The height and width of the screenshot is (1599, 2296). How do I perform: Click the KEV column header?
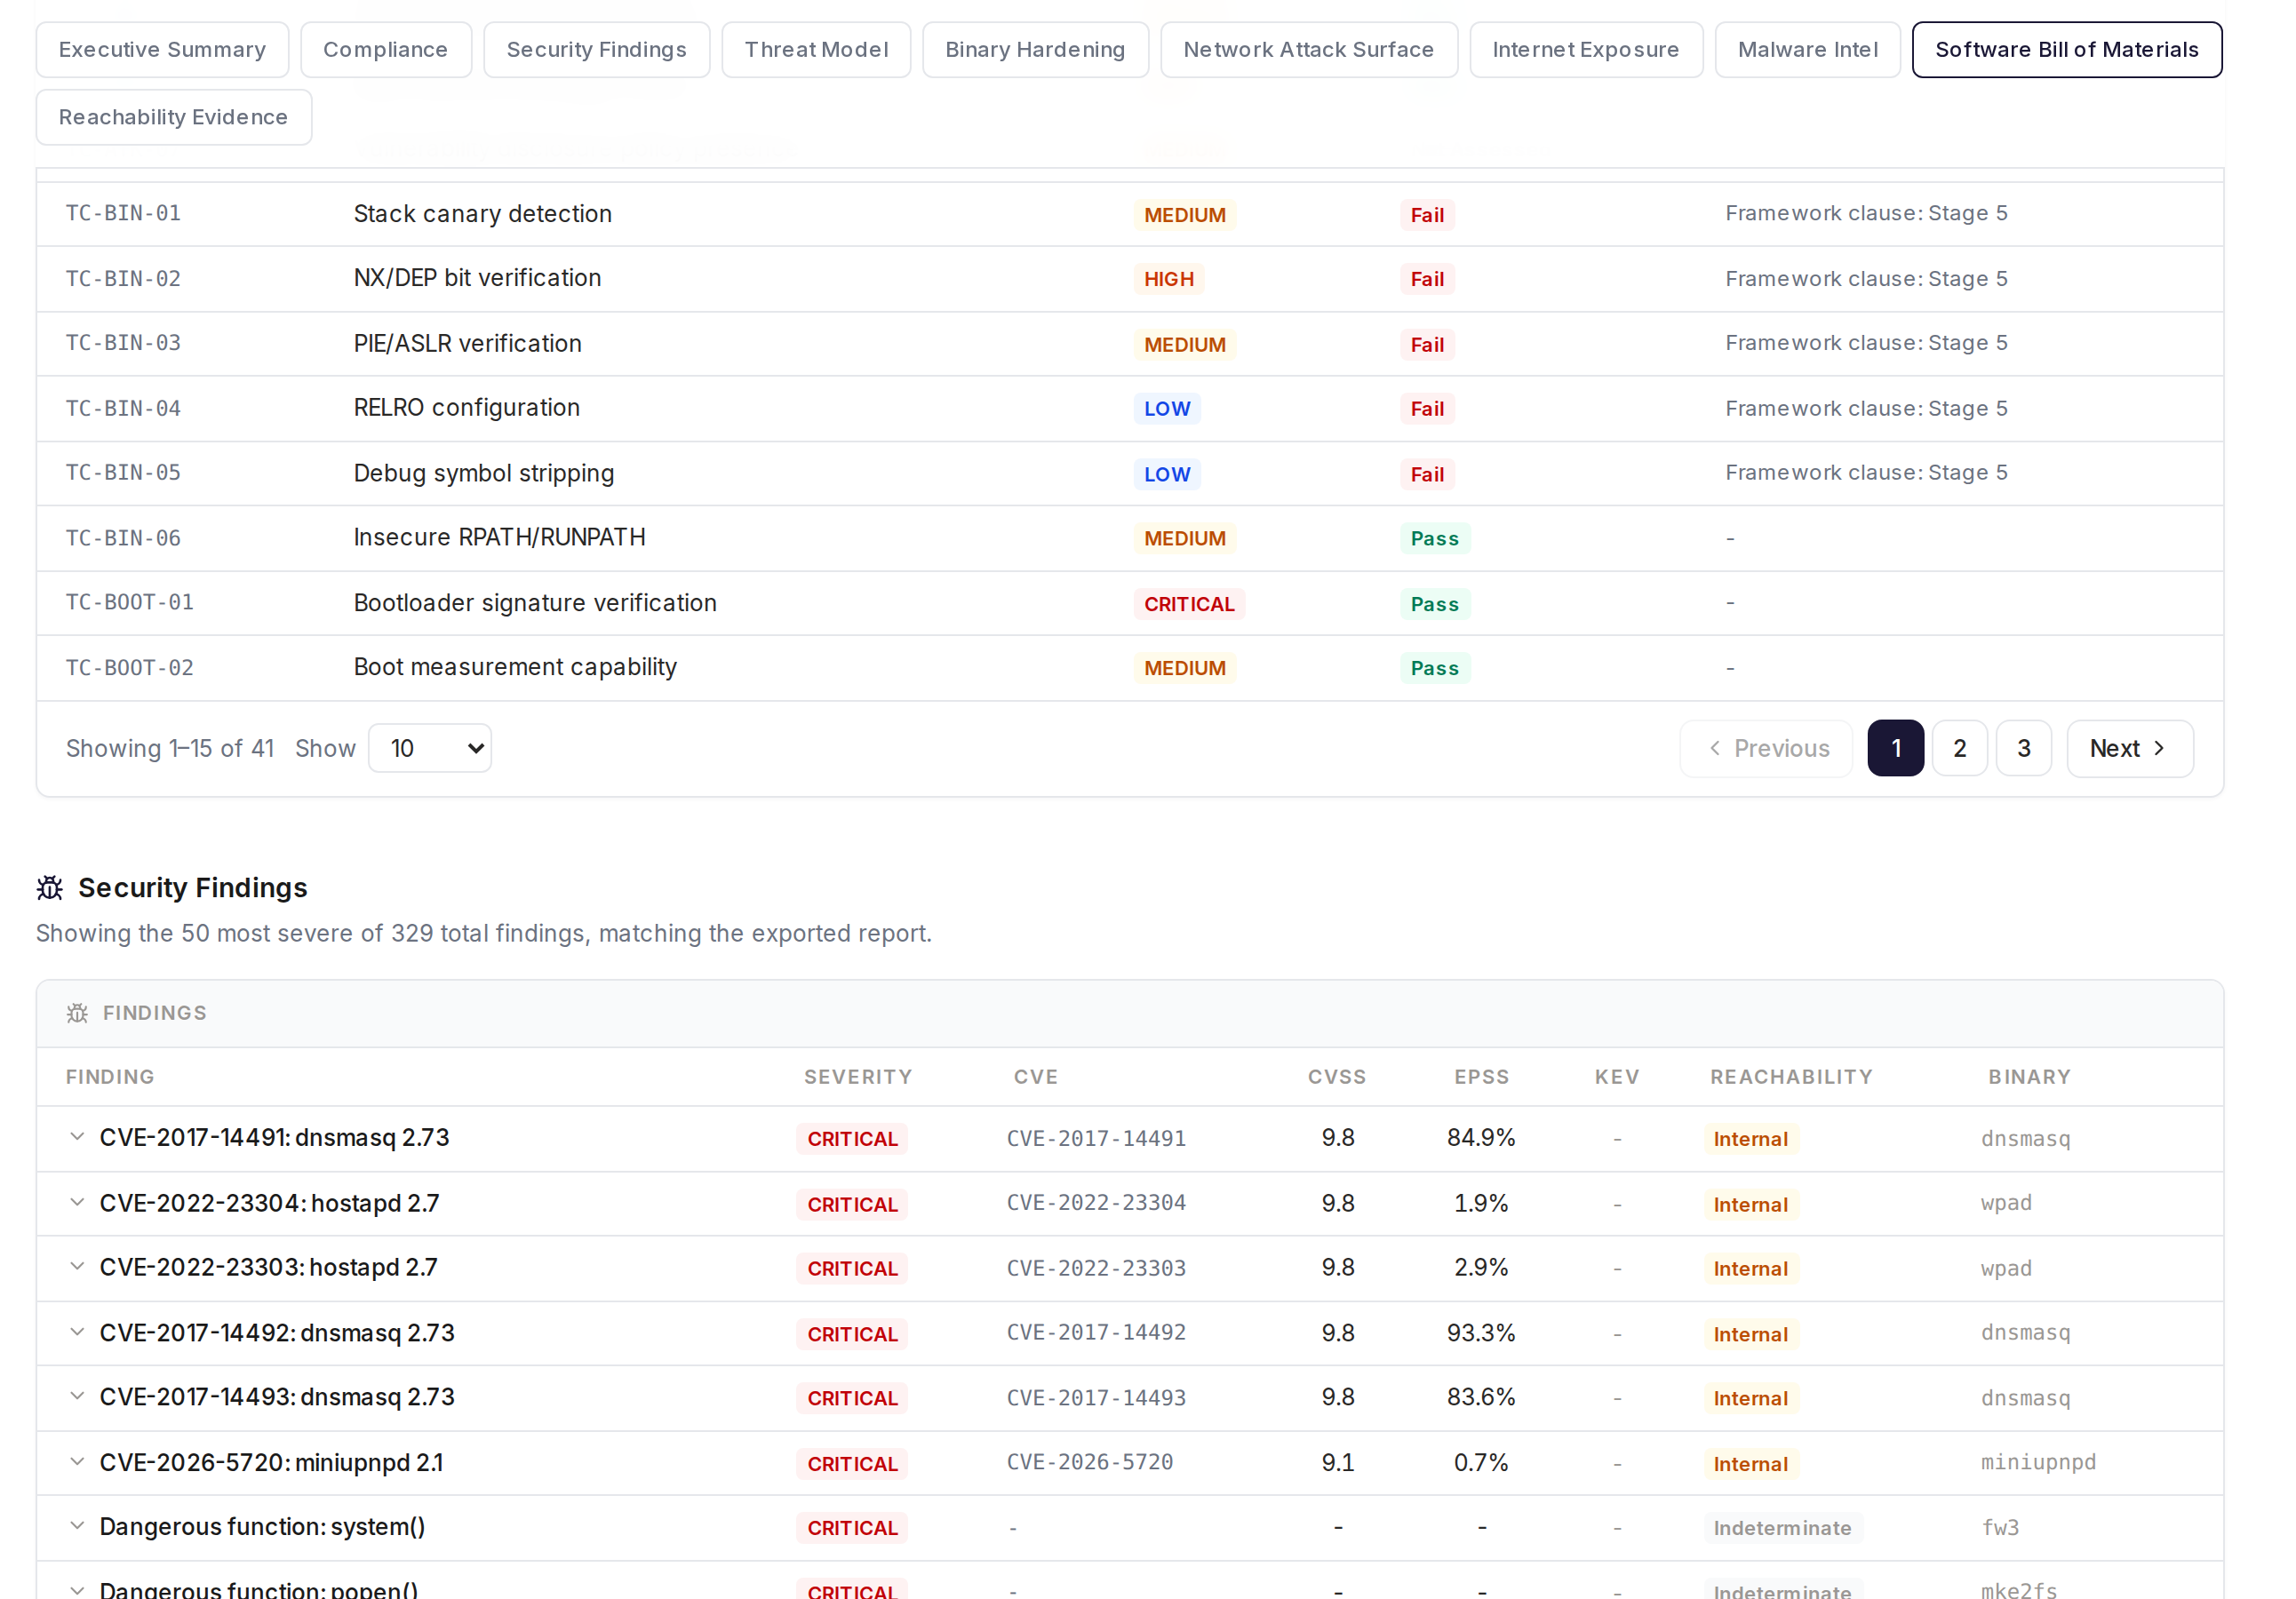1617,1077
